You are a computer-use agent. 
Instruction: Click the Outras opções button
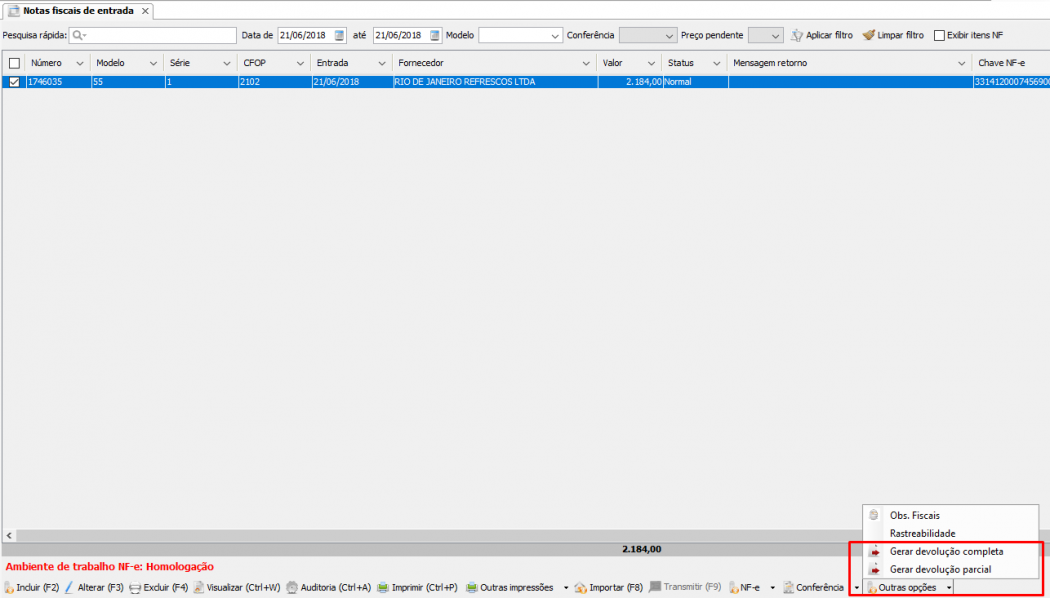click(x=906, y=588)
